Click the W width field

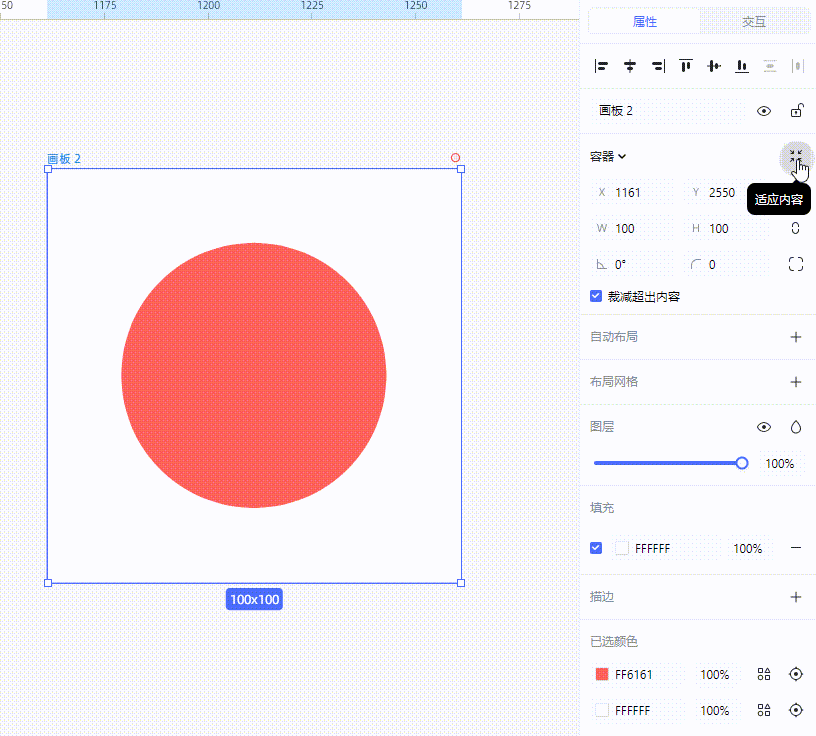(x=633, y=229)
